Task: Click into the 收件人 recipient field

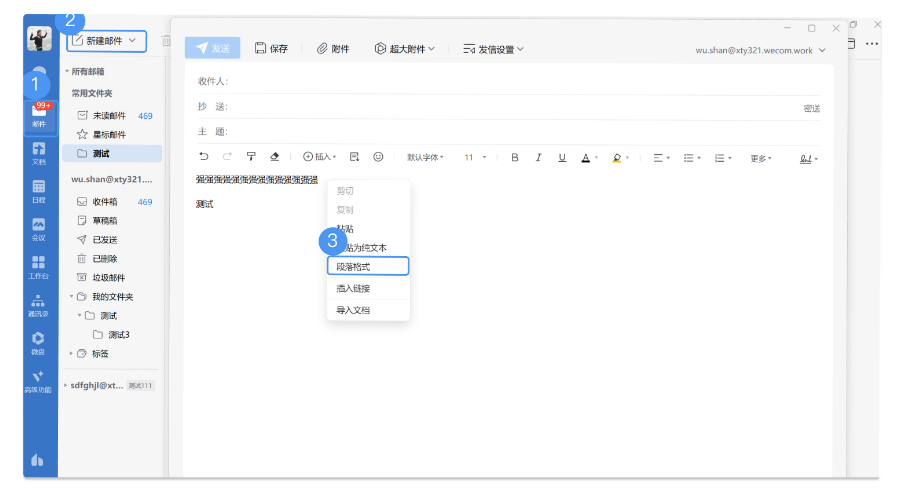Action: [500, 81]
